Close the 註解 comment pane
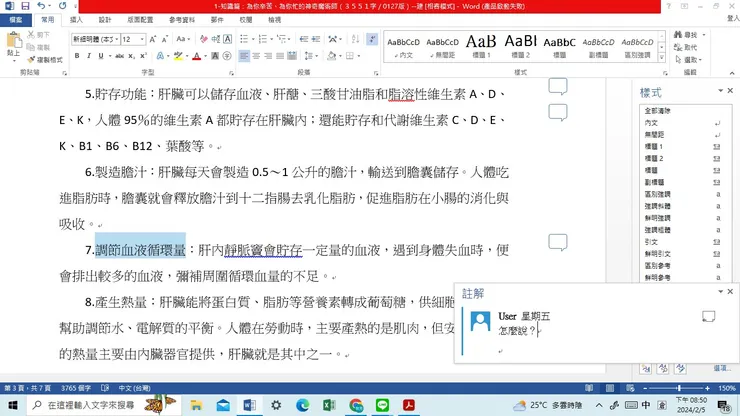Viewport: 740px width, 416px height. click(730, 291)
